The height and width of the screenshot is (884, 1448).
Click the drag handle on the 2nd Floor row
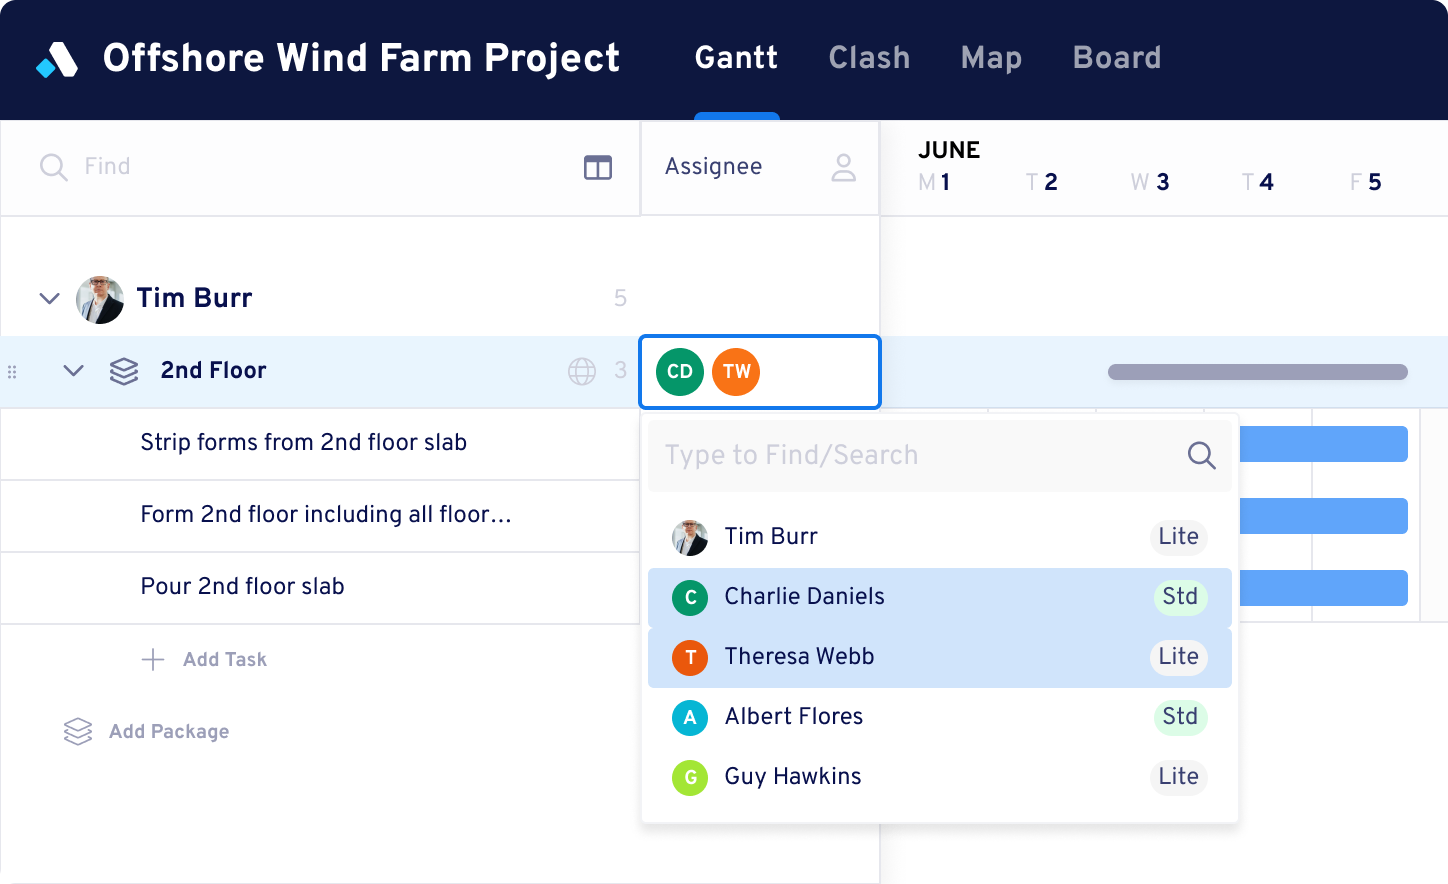coord(12,371)
